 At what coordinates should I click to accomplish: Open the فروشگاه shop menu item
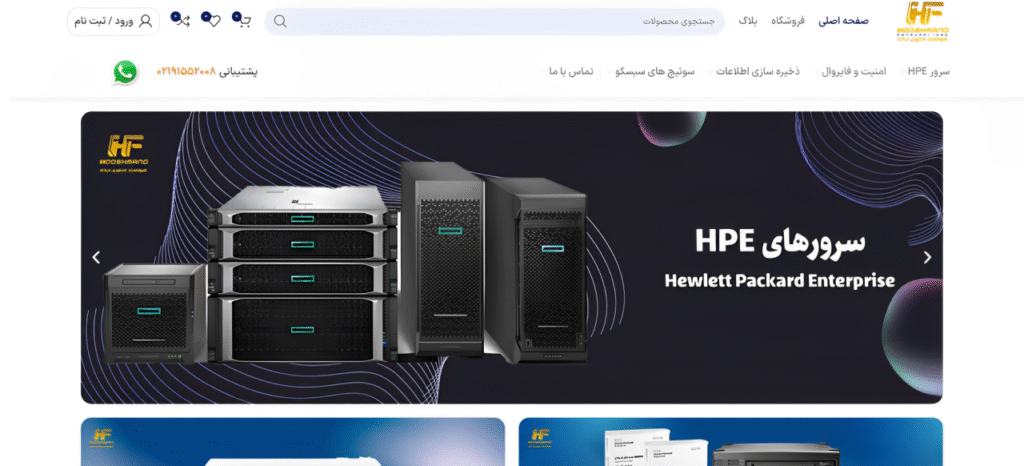tap(788, 21)
